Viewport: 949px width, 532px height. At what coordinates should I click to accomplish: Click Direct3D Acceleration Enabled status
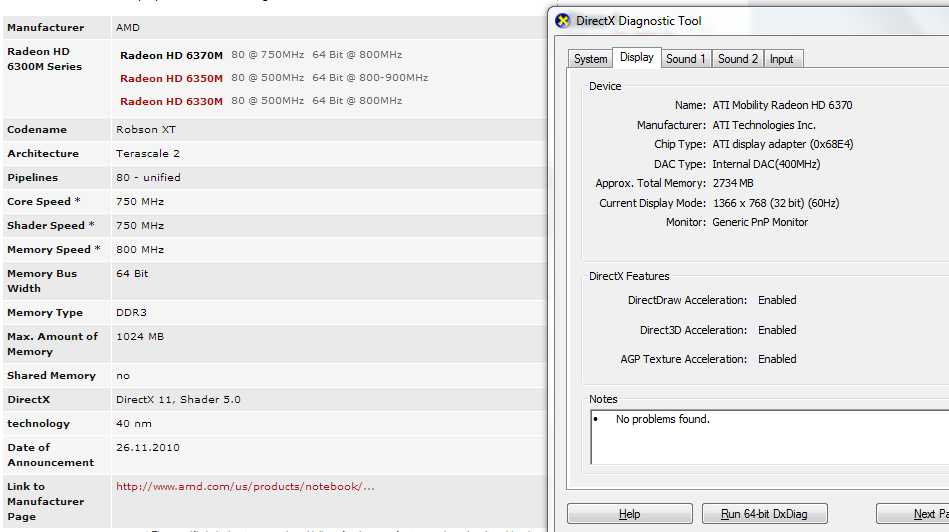[x=777, y=330]
